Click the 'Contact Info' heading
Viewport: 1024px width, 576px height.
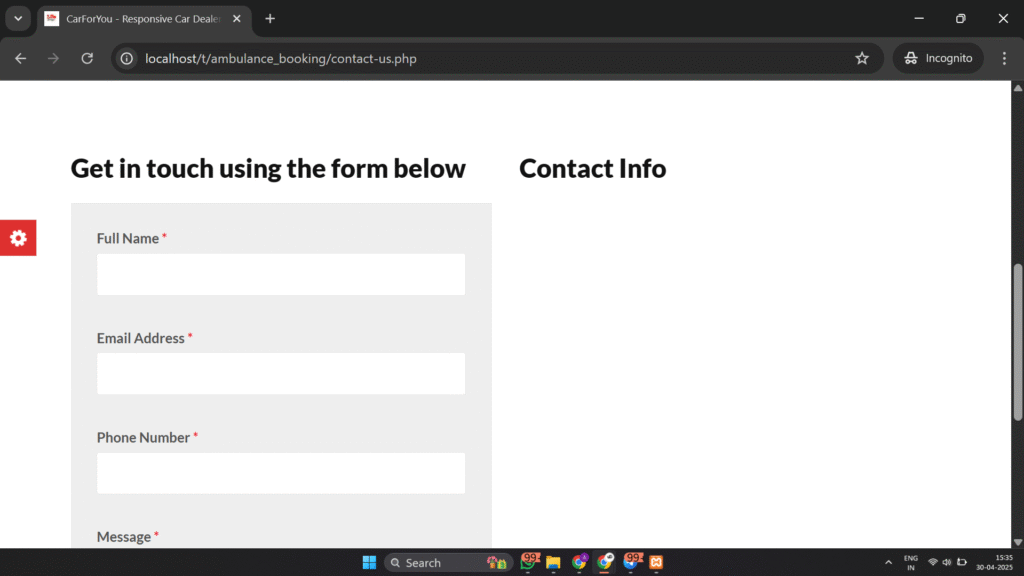coord(592,168)
